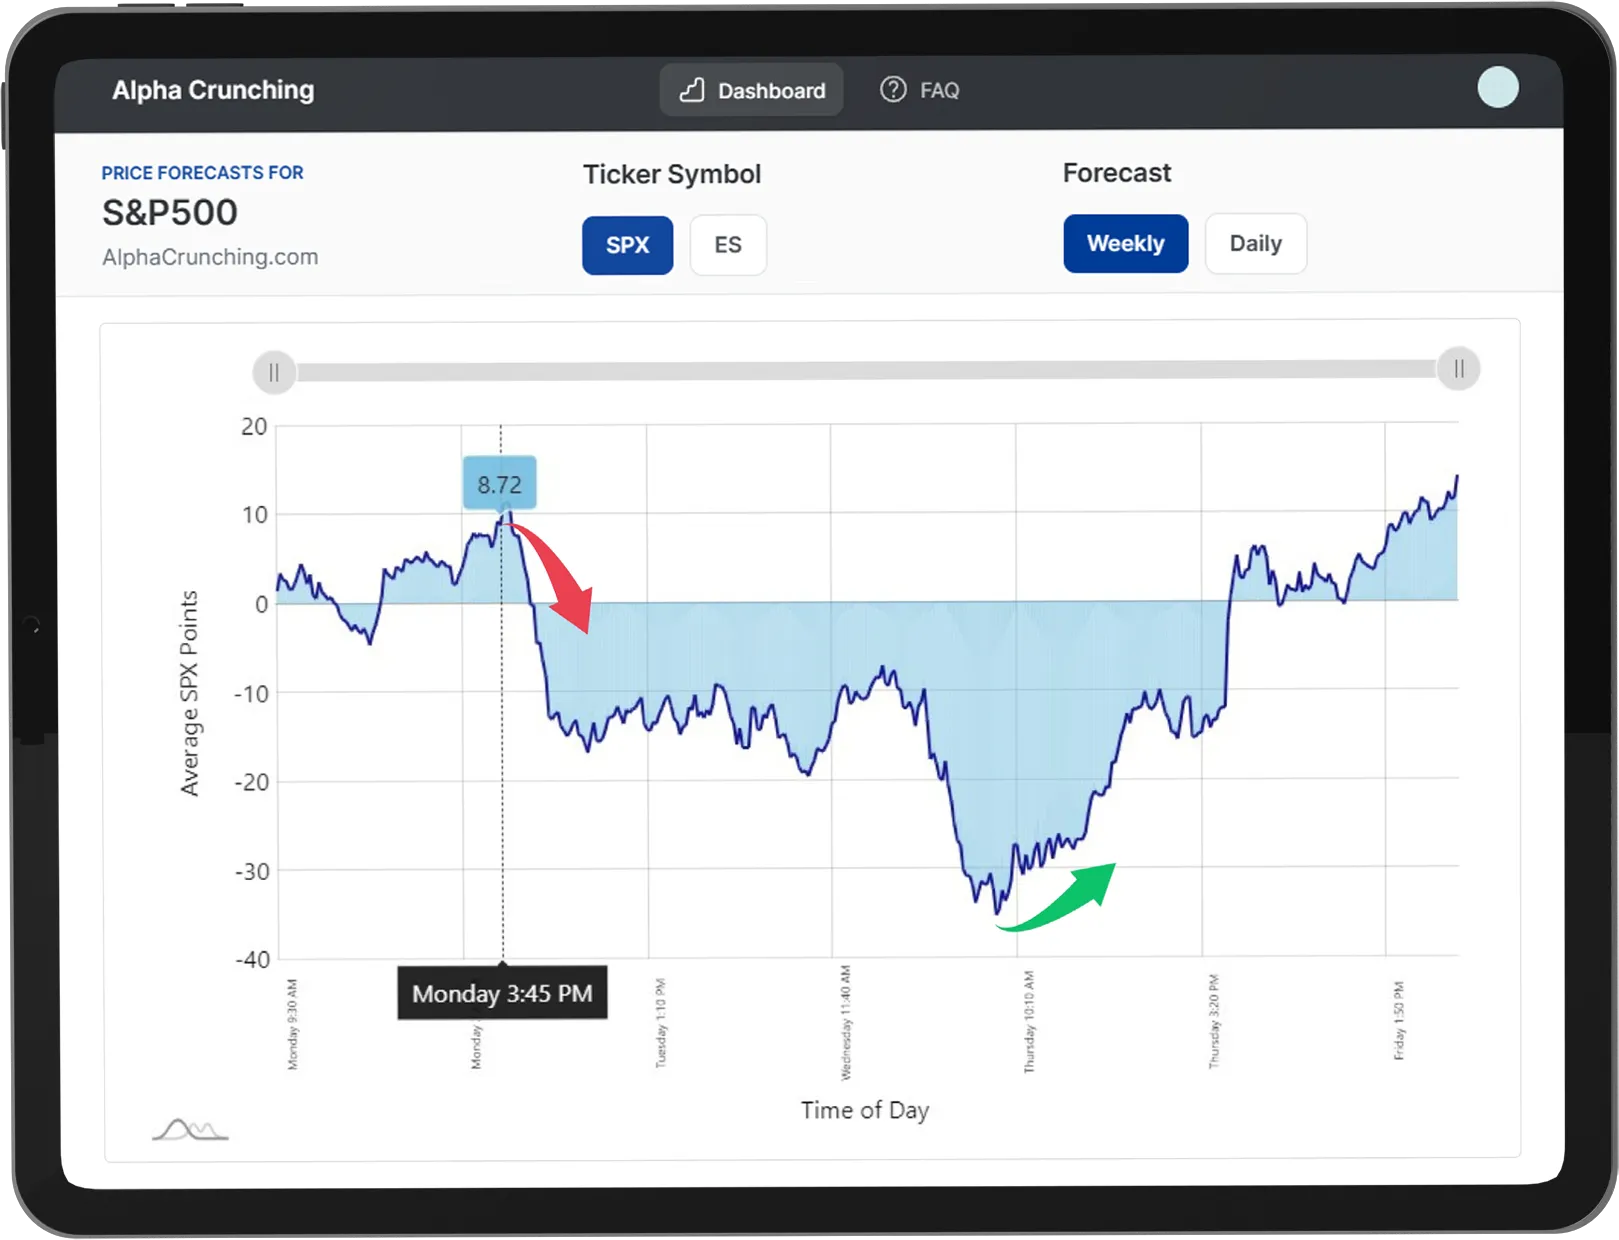Open the Dashboard tab
This screenshot has height=1240, width=1619.
coord(751,90)
